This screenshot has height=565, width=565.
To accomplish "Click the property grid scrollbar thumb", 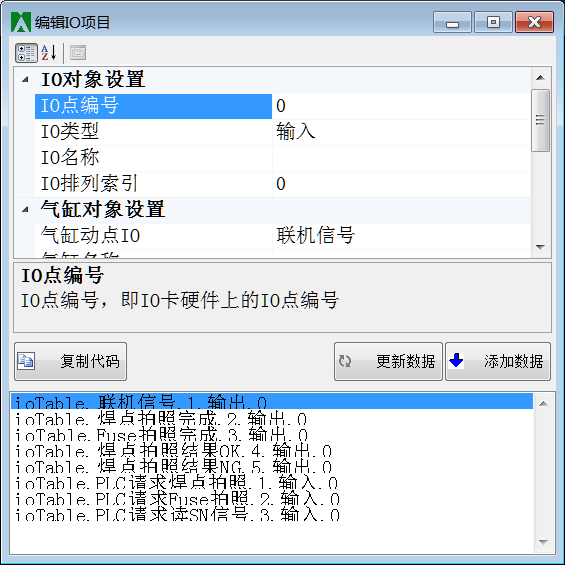I will [540, 120].
